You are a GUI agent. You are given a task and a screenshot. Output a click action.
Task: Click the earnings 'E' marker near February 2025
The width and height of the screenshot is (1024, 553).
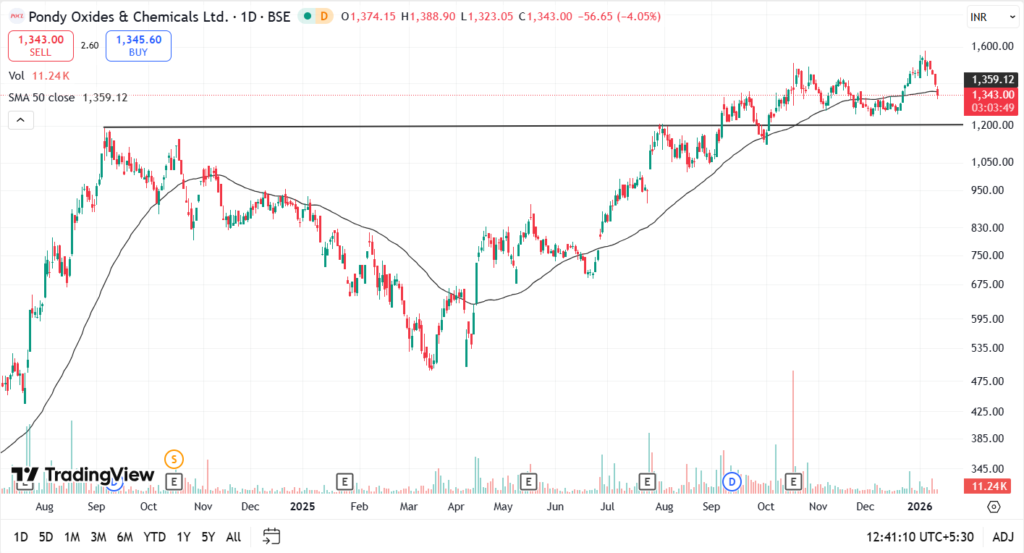(x=345, y=482)
